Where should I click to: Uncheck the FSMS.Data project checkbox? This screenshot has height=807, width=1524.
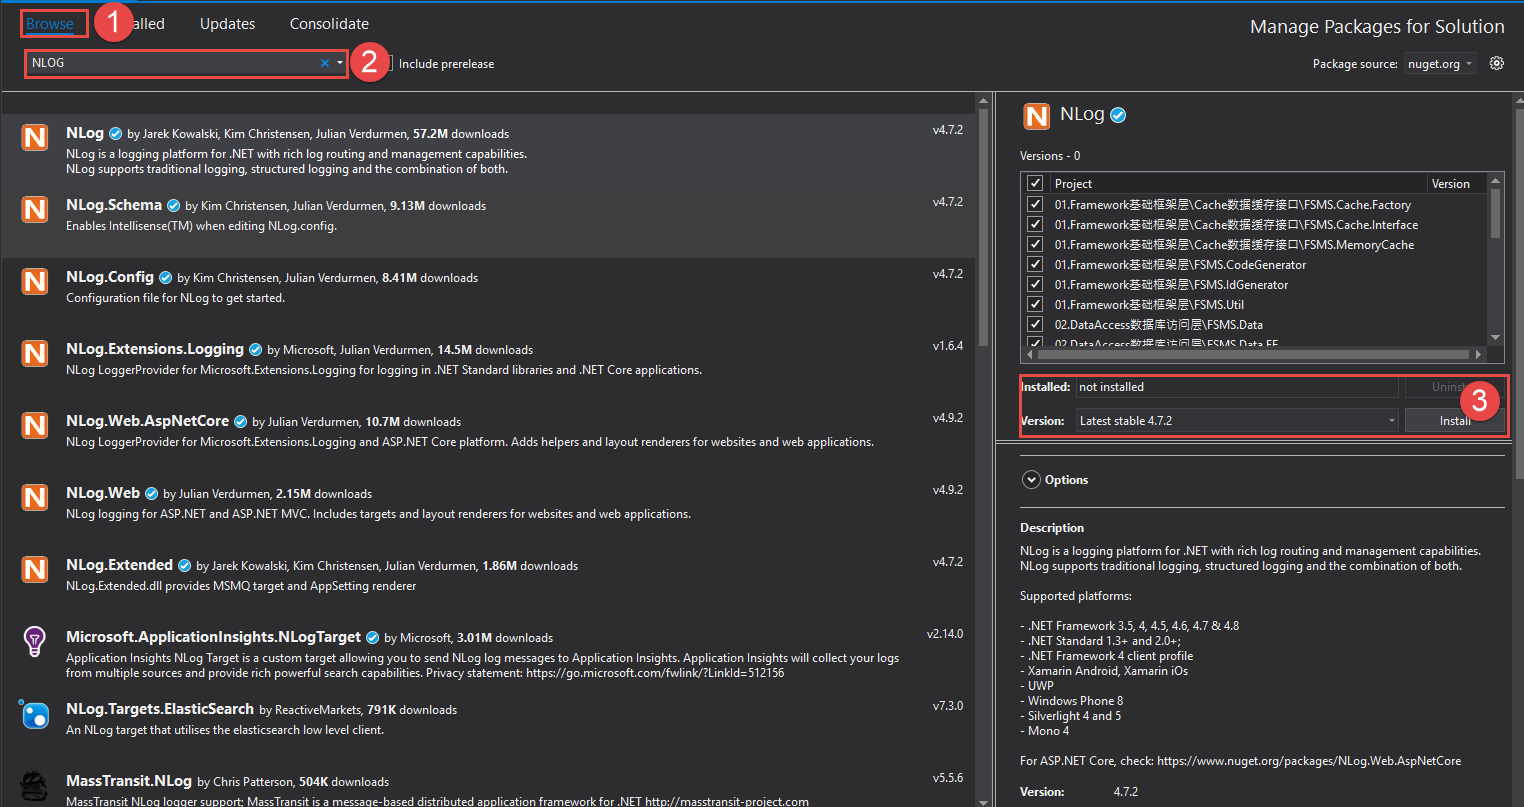1035,324
